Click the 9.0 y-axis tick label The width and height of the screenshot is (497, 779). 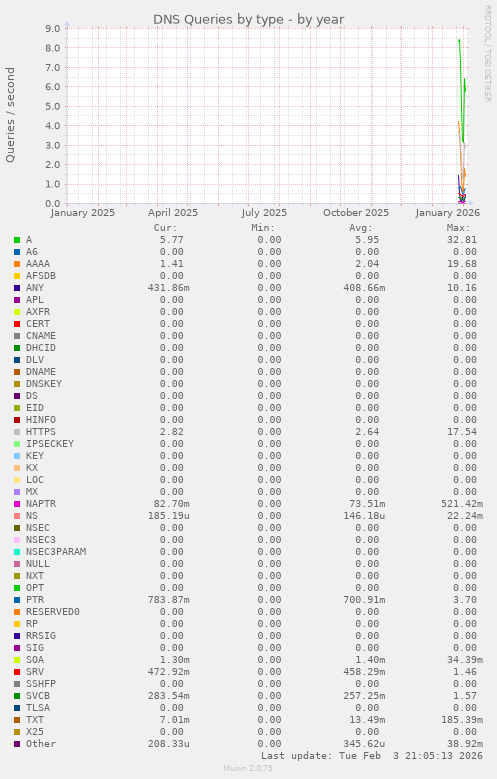pyautogui.click(x=53, y=28)
